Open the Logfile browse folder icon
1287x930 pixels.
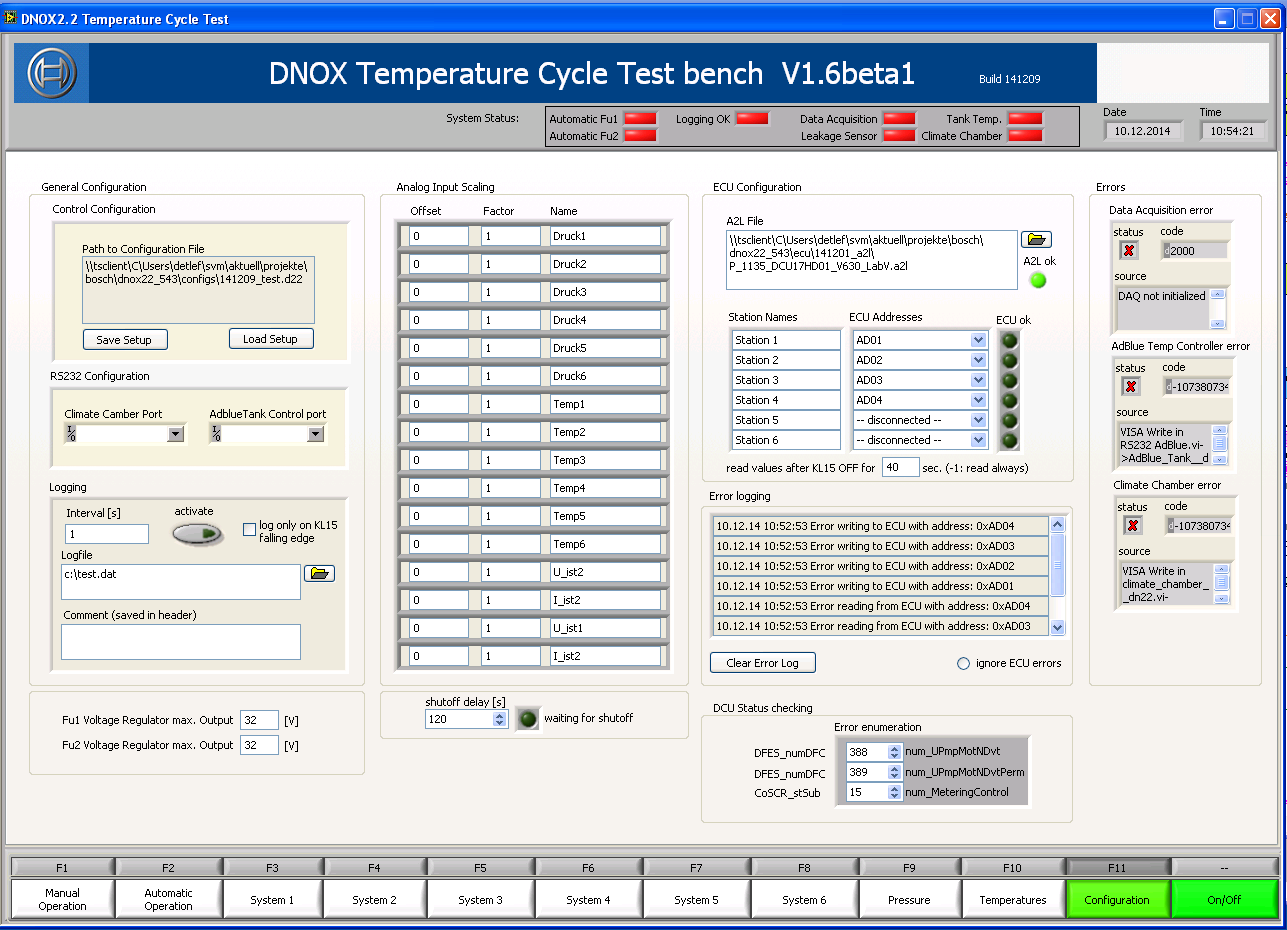click(x=319, y=573)
